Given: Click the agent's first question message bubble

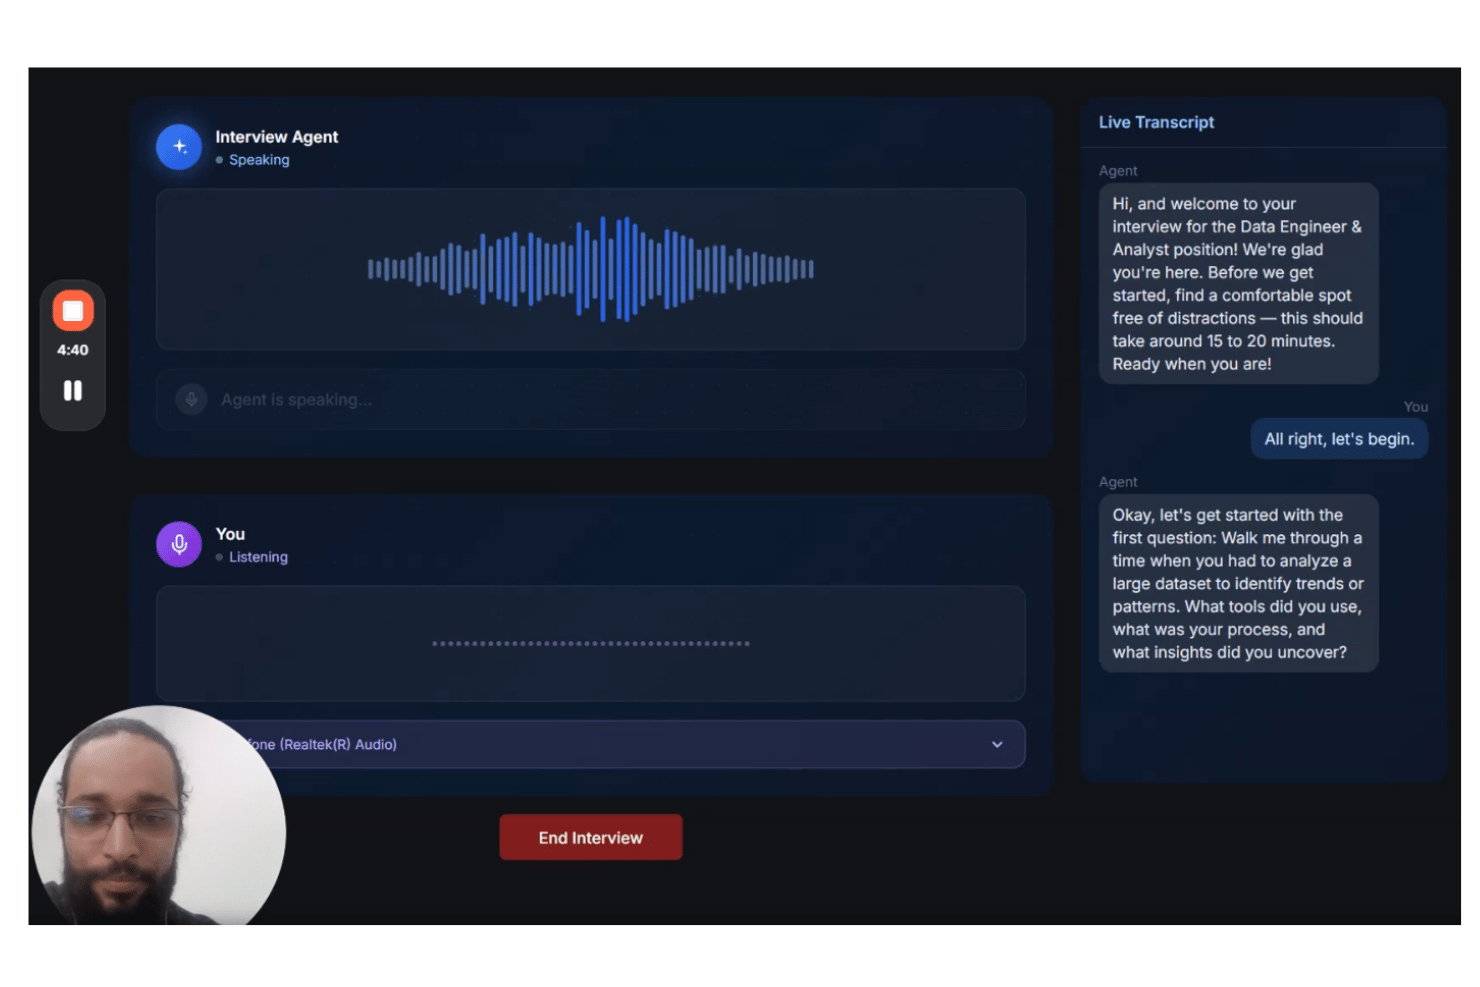Looking at the screenshot, I should [x=1238, y=583].
